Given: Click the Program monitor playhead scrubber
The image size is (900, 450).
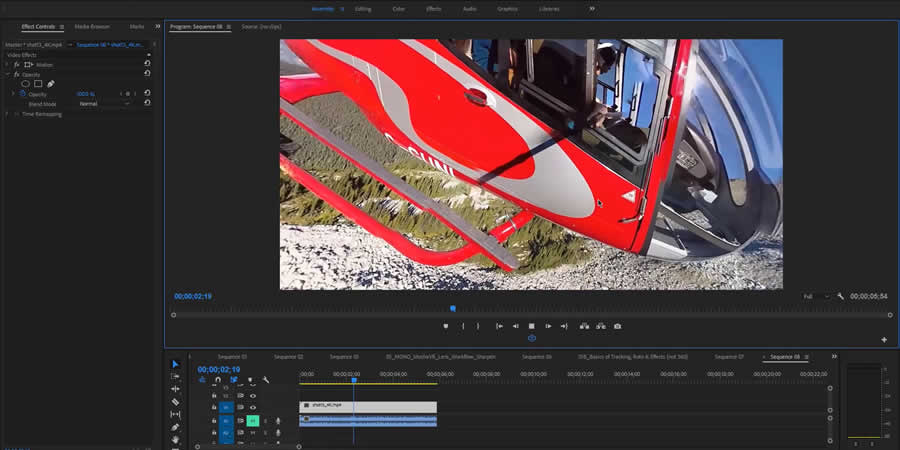Looking at the screenshot, I should click(452, 308).
